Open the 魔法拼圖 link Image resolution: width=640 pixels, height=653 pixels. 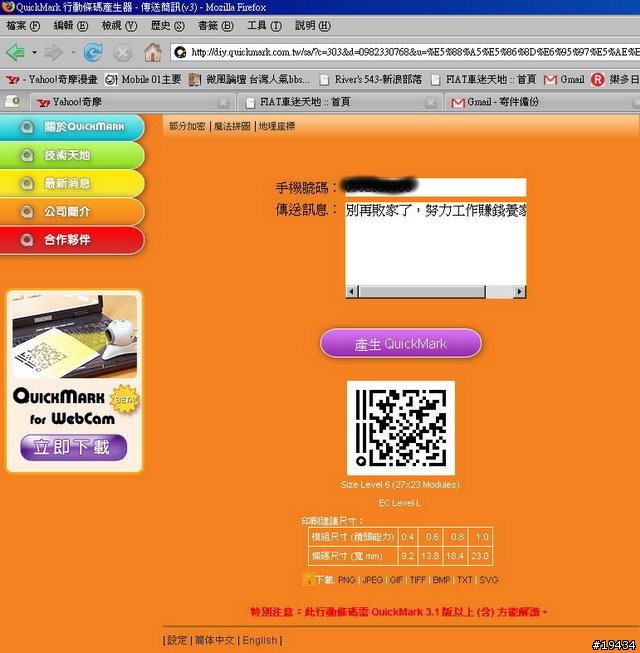coord(232,126)
